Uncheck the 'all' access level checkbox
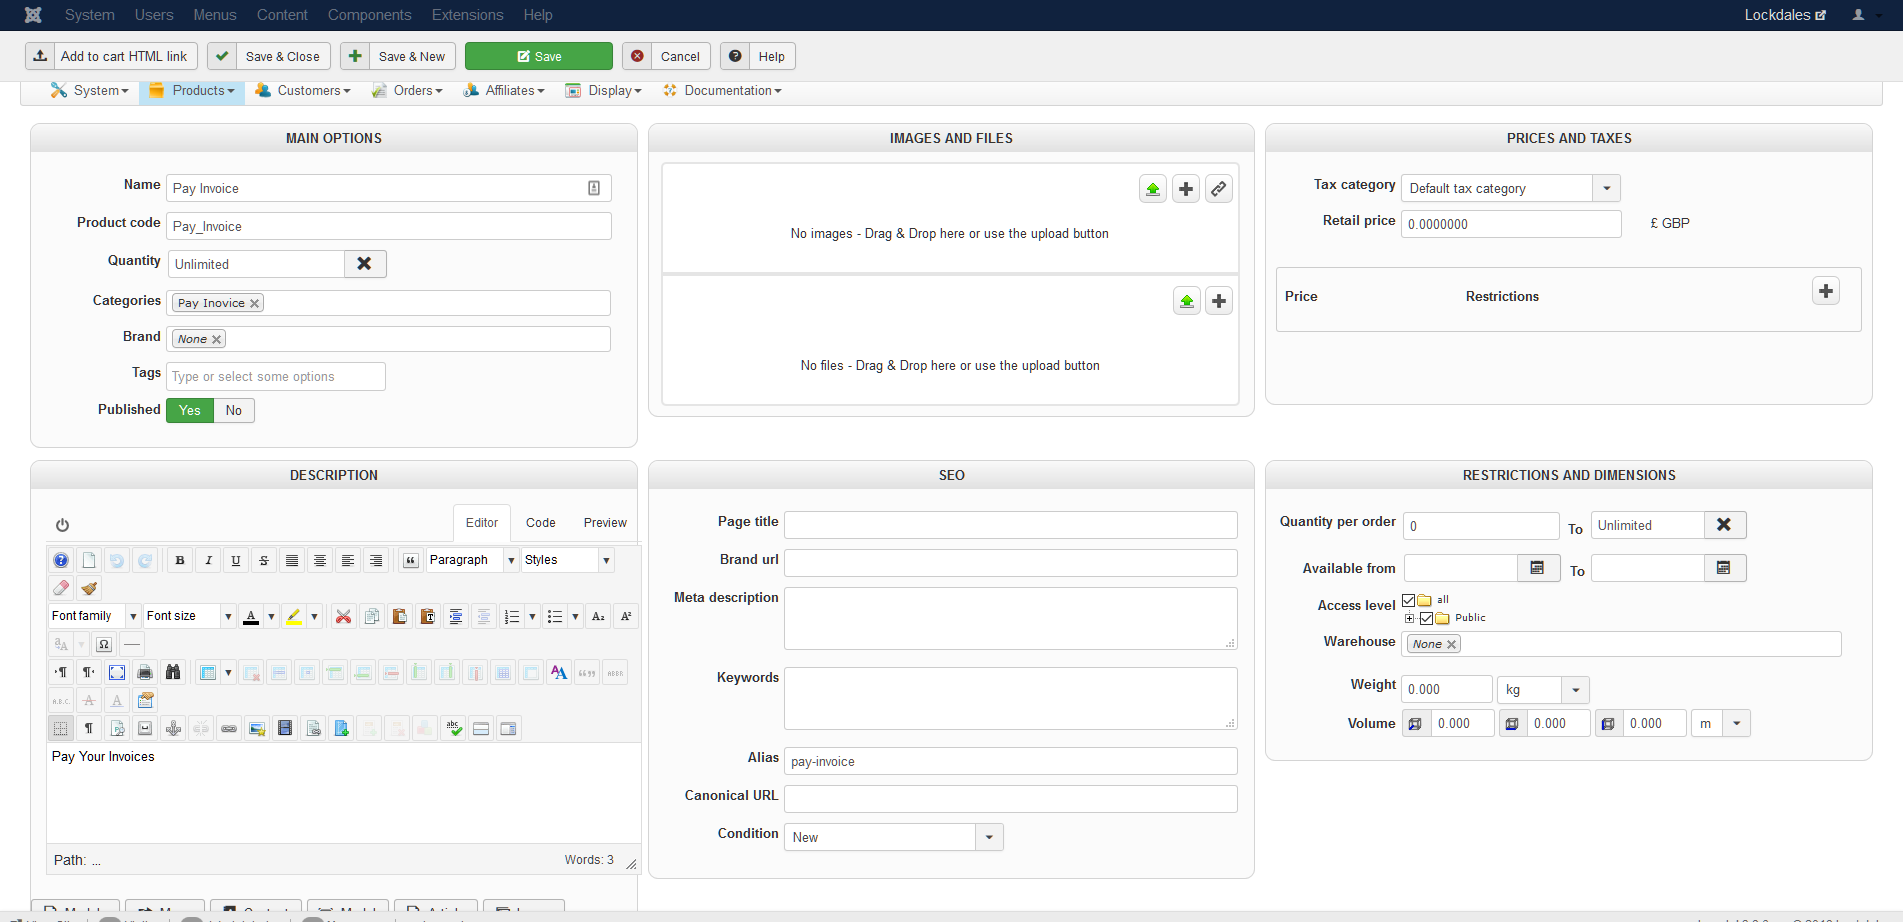Image resolution: width=1903 pixels, height=922 pixels. pos(1408,600)
